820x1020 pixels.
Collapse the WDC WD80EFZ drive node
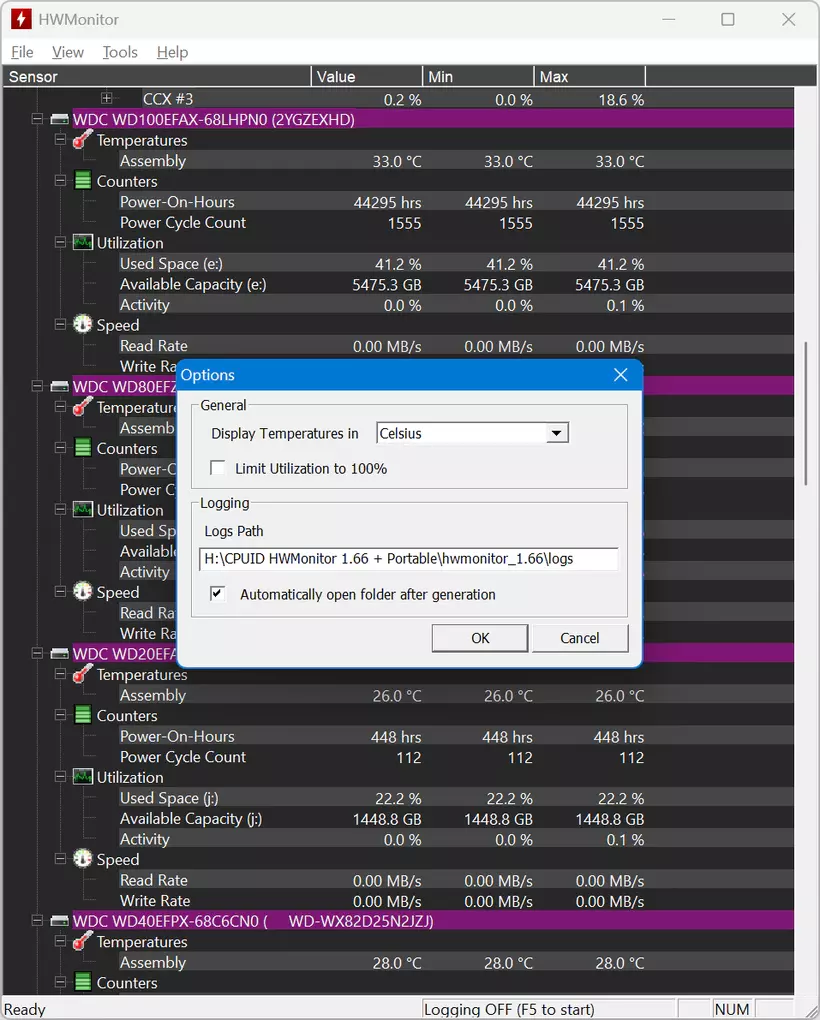[37, 386]
